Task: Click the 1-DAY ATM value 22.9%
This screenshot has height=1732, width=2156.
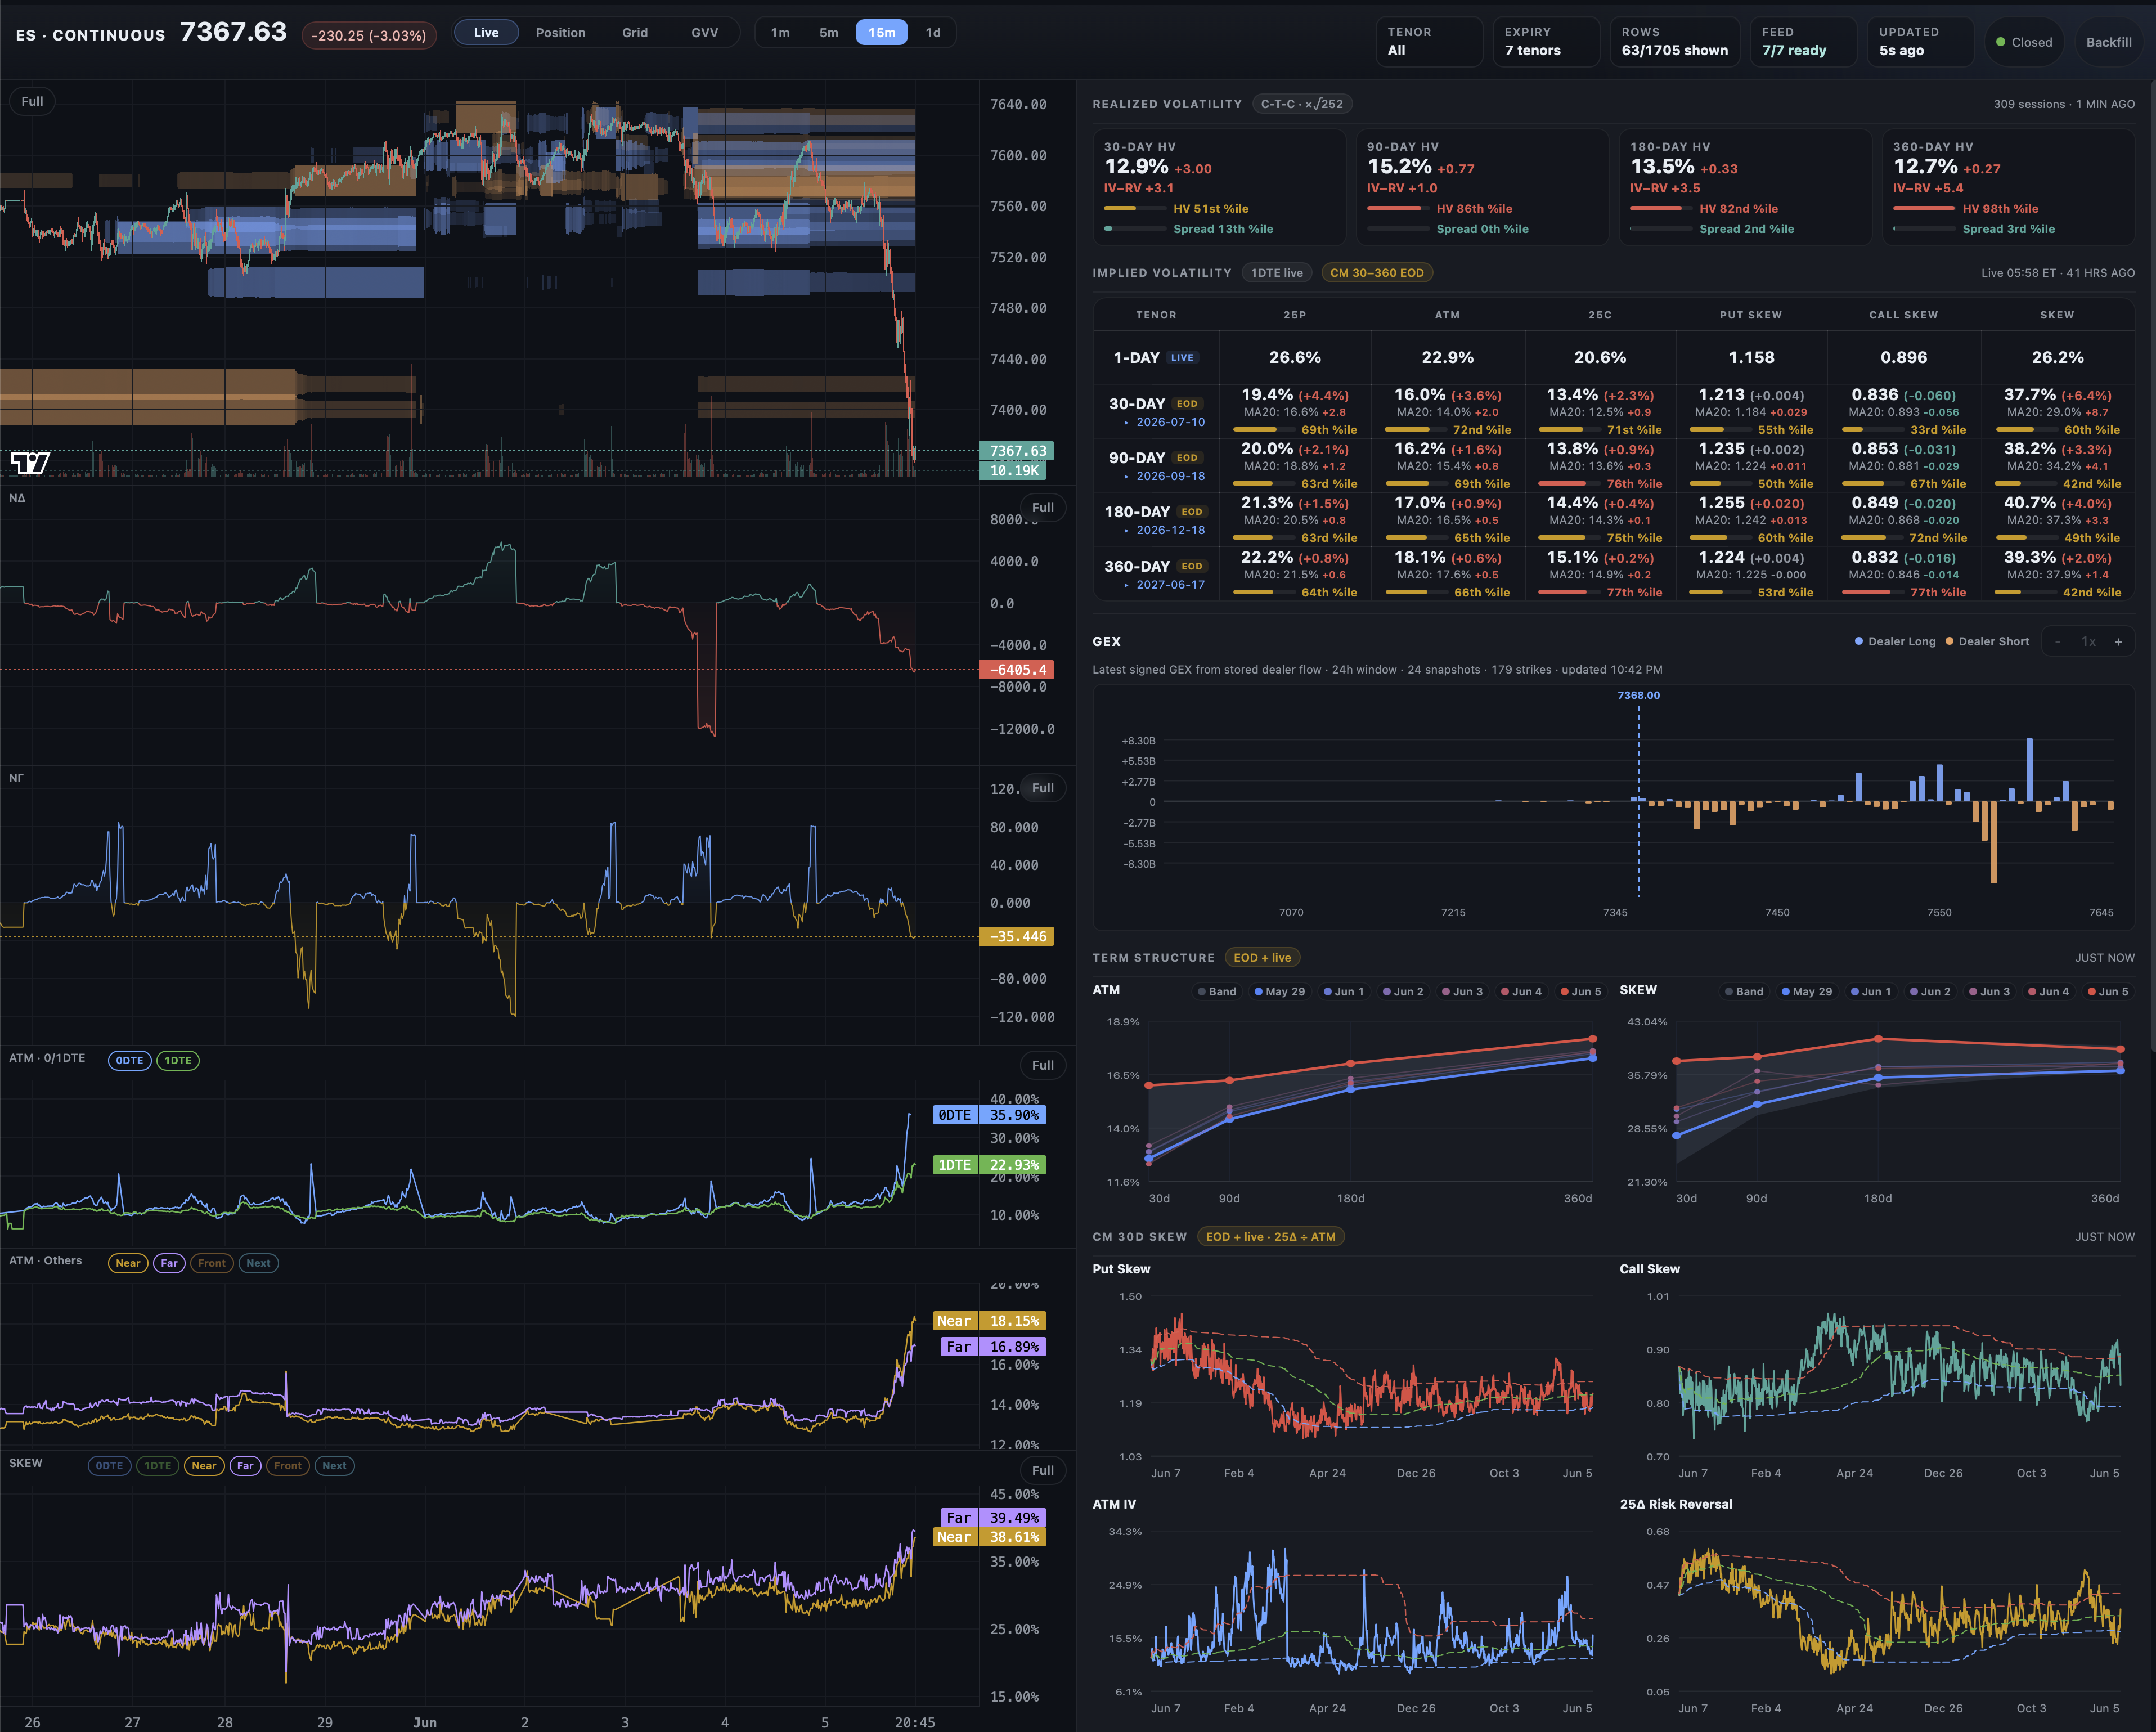Action: coord(1447,357)
